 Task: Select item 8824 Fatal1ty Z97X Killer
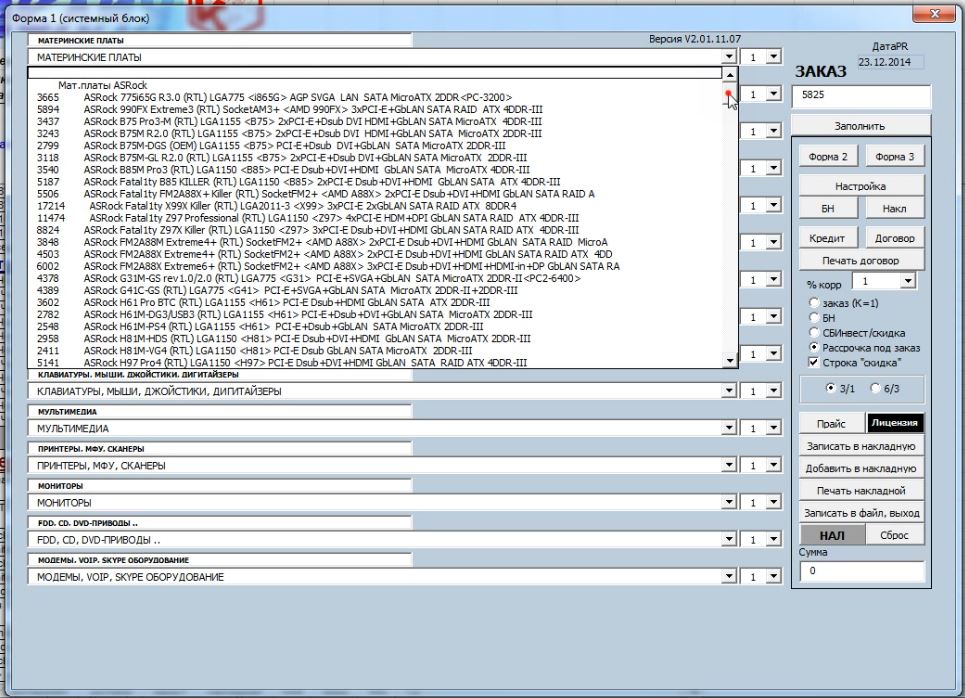[x=374, y=230]
